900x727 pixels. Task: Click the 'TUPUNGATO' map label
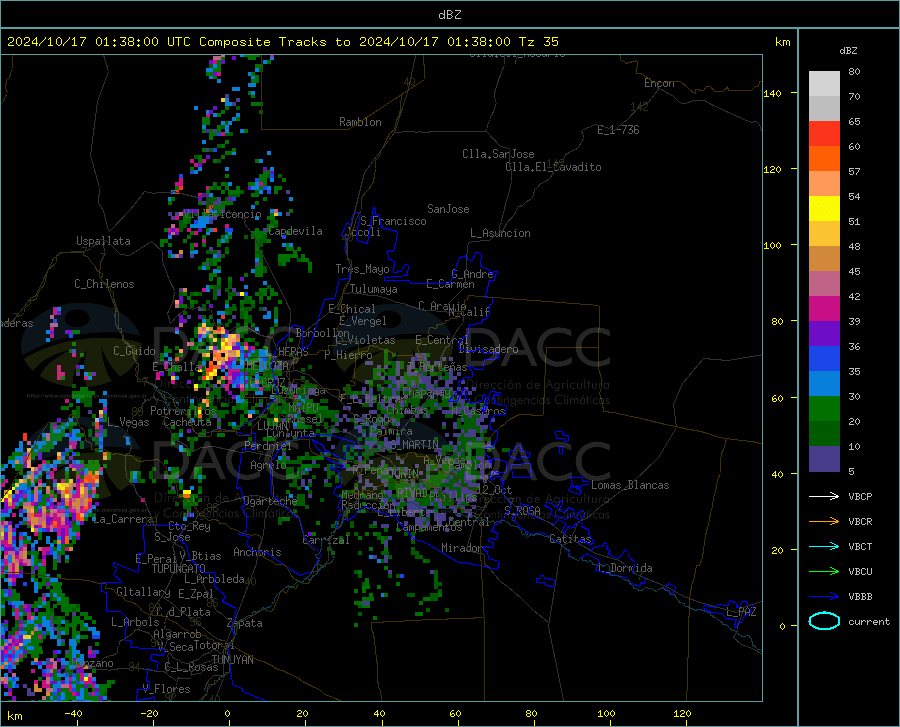click(179, 569)
